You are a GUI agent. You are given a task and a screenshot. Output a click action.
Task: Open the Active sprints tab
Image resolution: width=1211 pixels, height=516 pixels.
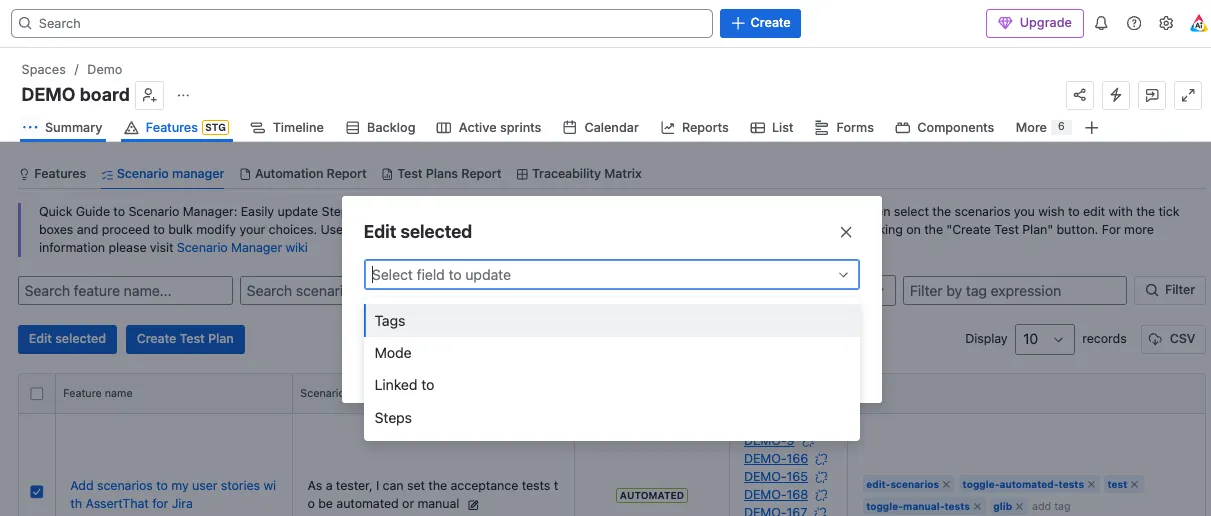(489, 127)
